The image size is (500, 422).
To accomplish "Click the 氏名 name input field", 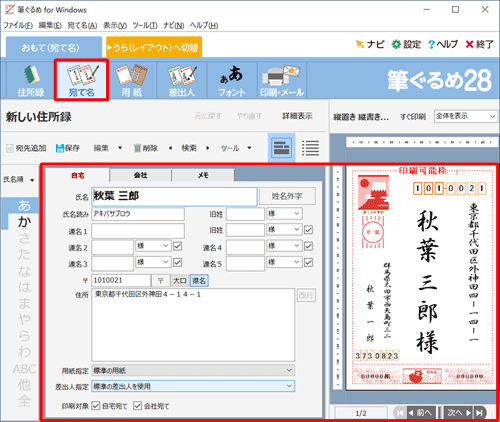I will tap(174, 196).
